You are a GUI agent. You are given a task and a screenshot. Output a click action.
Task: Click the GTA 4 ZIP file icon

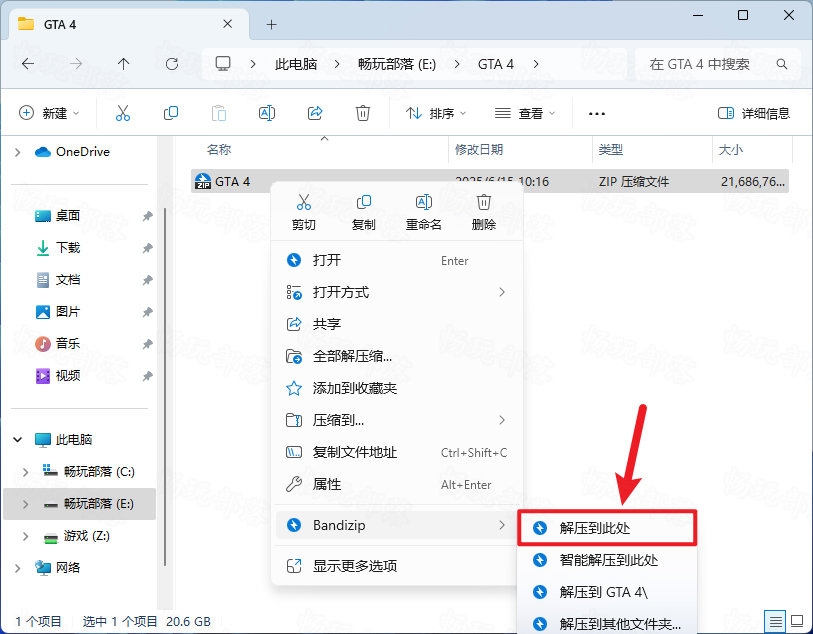point(203,181)
